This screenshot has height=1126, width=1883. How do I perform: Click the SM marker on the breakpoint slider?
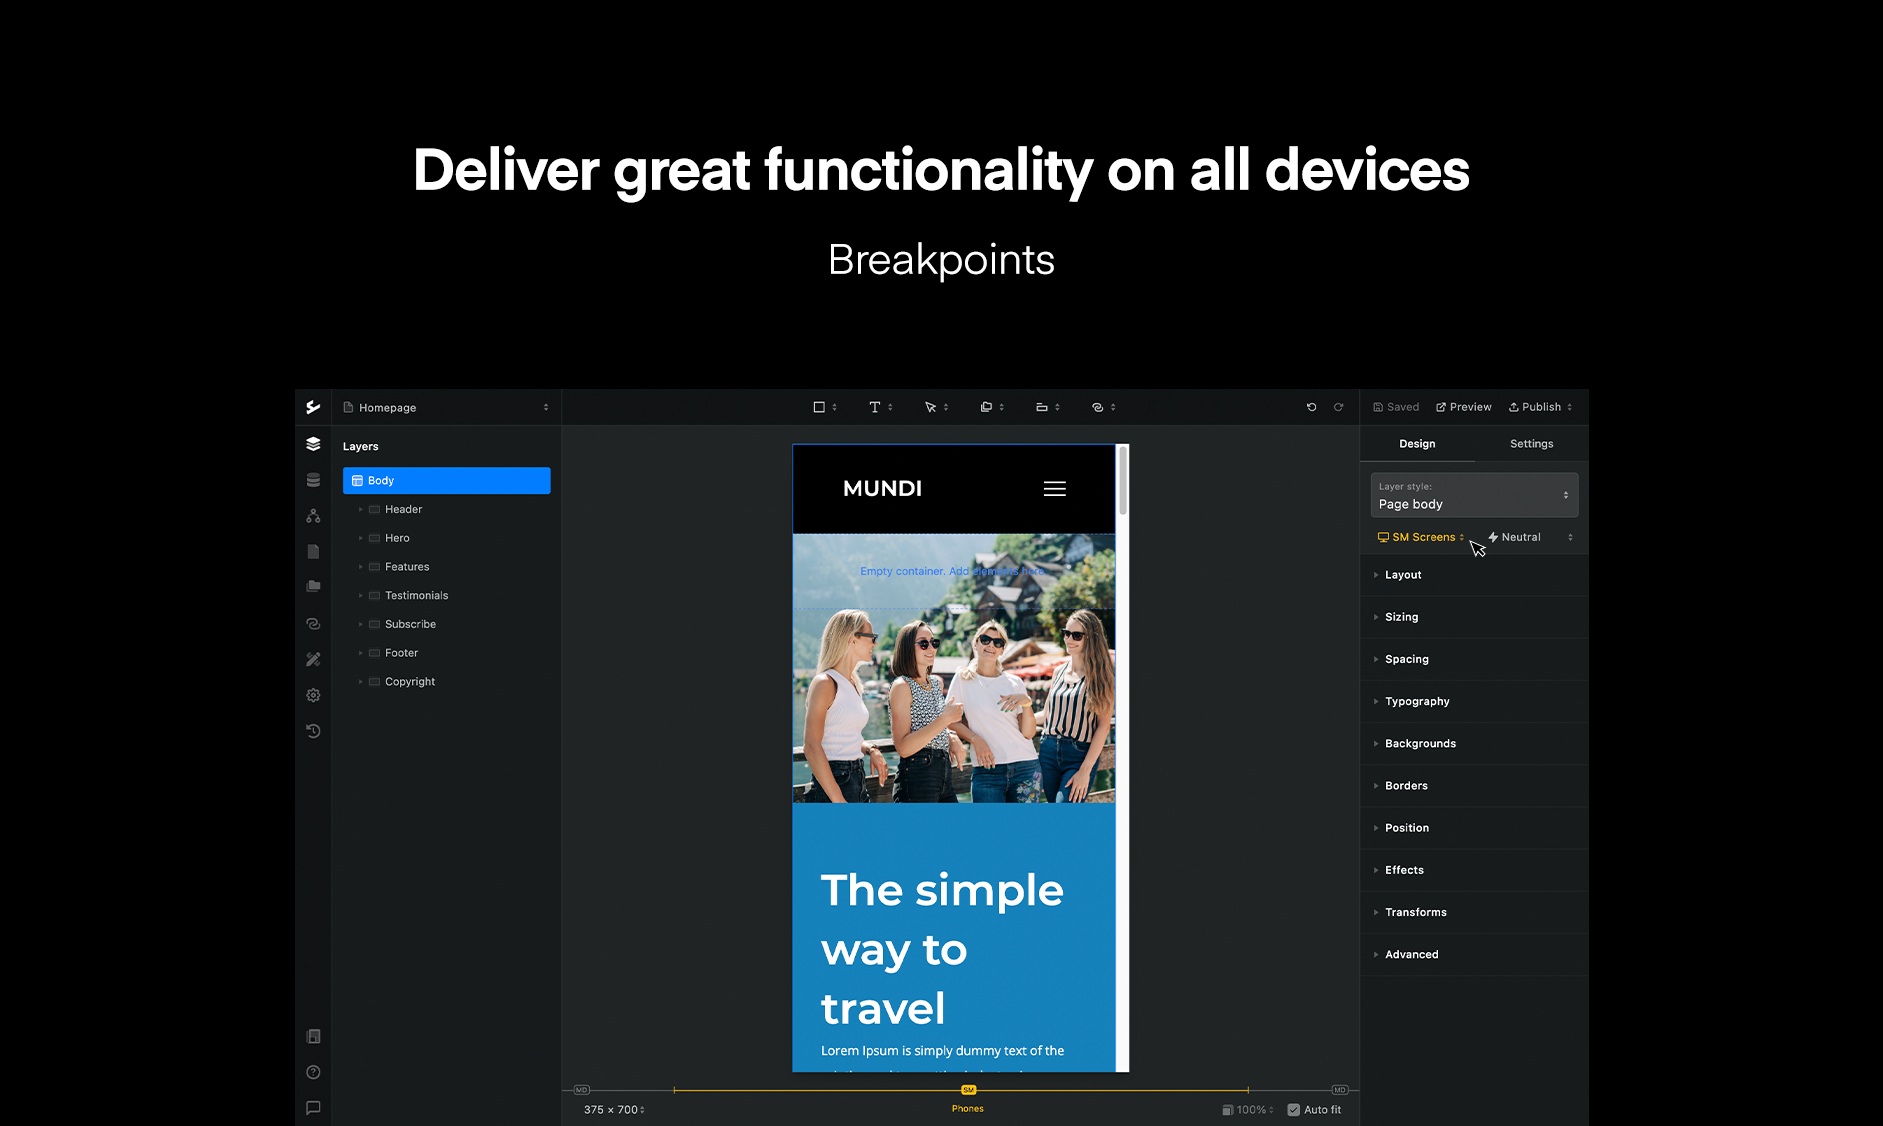(967, 1090)
